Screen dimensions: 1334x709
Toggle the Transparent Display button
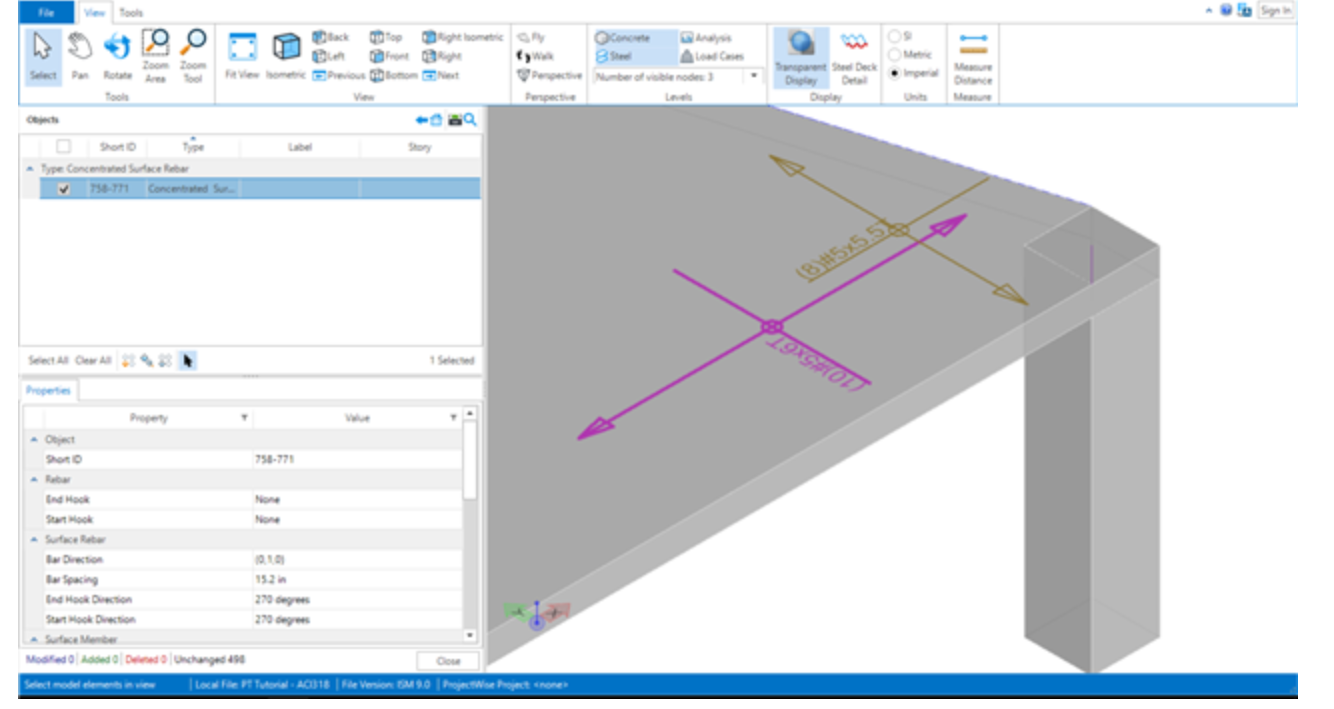tap(800, 57)
